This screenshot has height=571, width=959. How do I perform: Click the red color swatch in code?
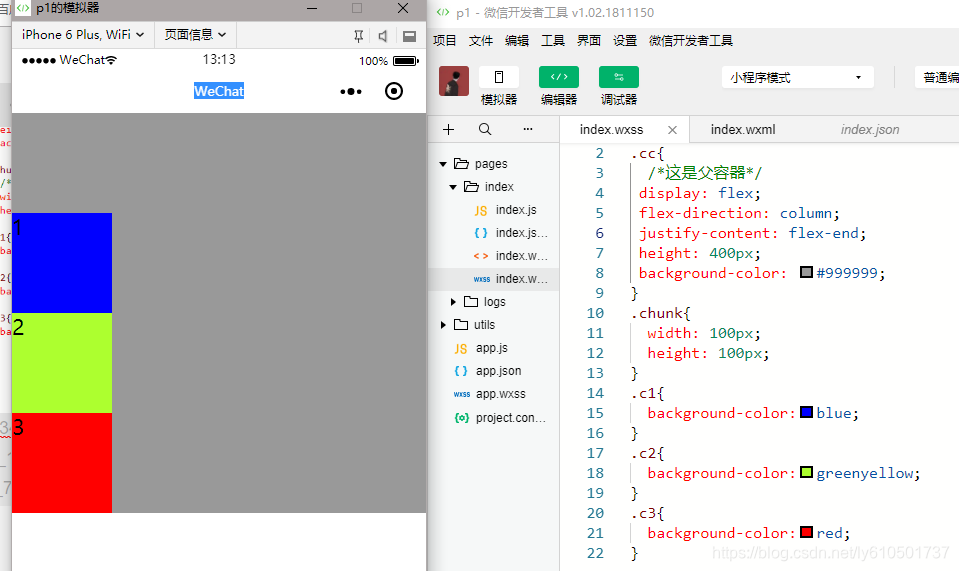806,532
